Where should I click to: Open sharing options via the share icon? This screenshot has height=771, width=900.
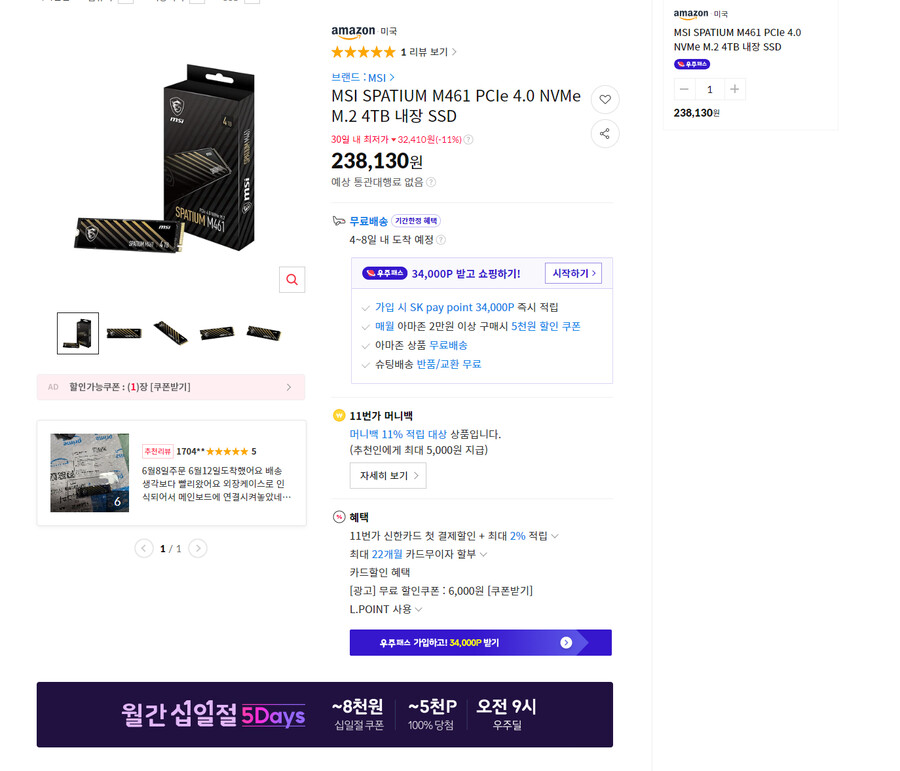605,134
